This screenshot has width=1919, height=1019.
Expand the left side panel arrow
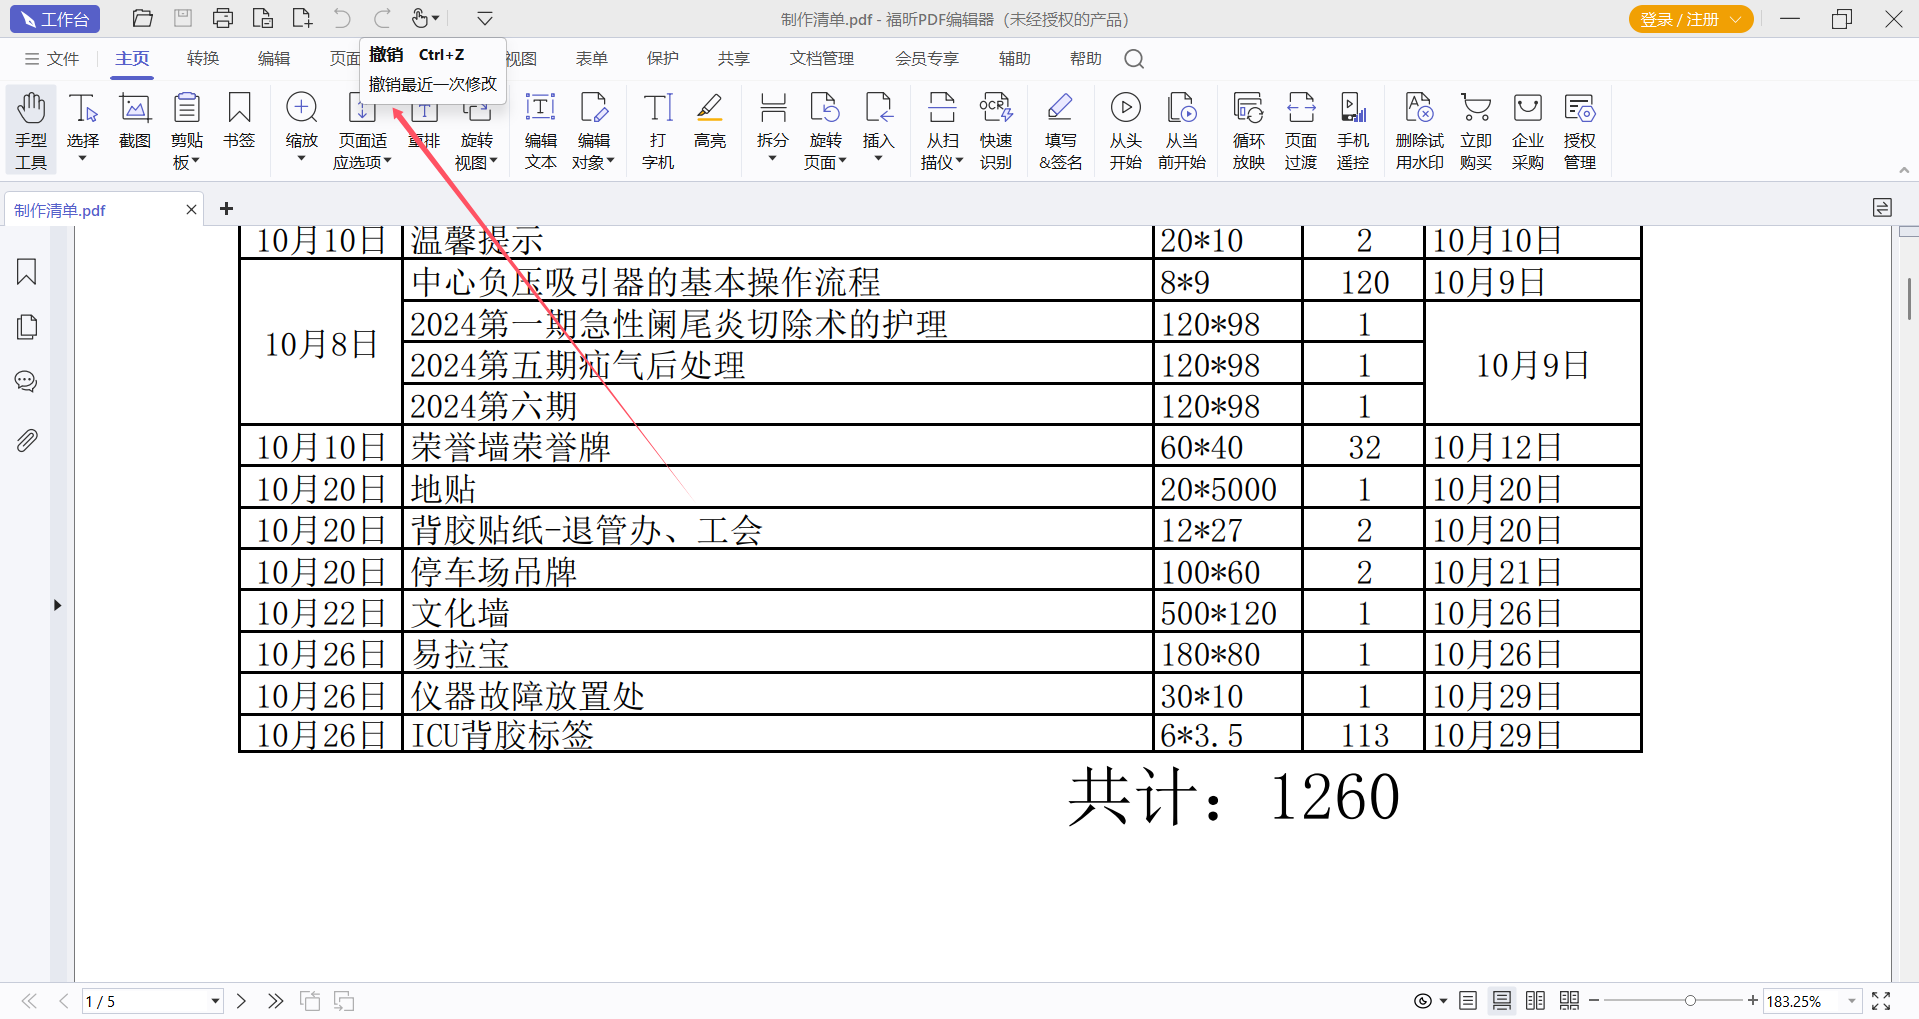57,605
